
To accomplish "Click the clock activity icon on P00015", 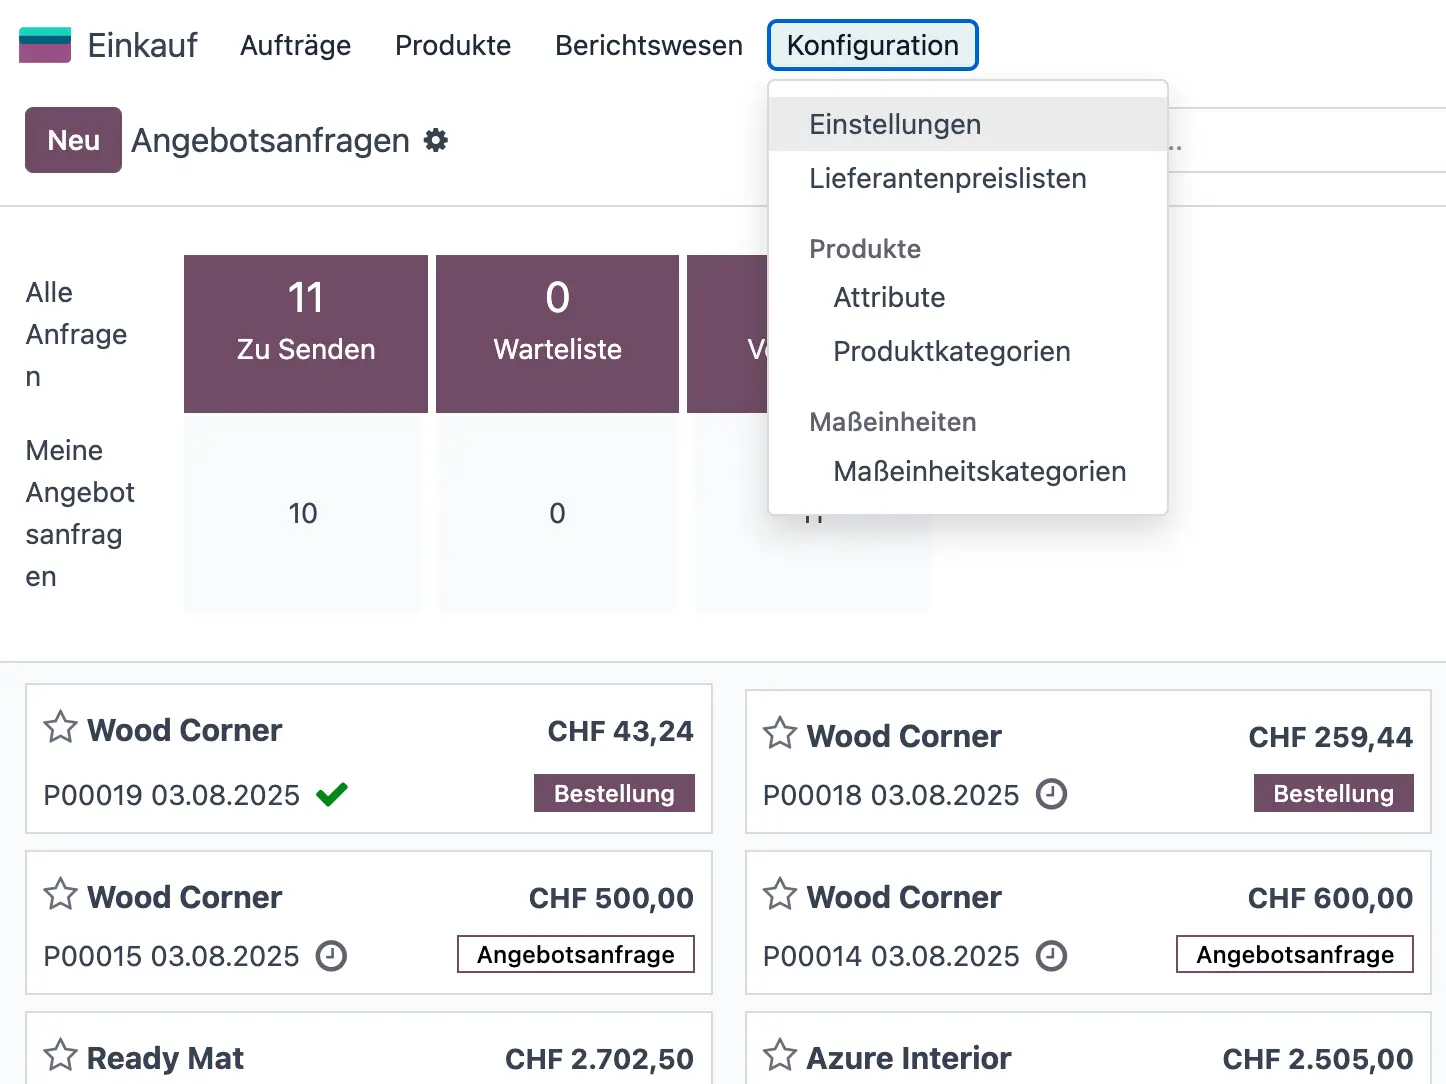I will pos(332,955).
